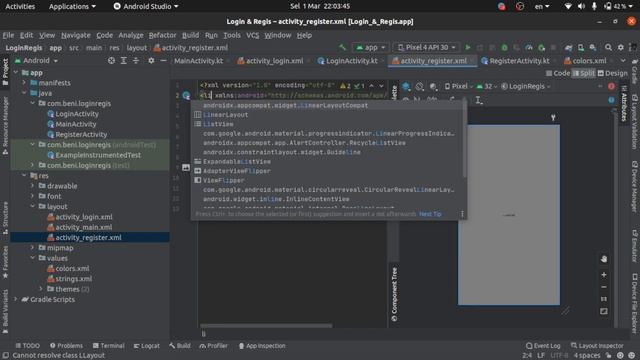This screenshot has height=360, width=640.
Task: Open API level 32 dropdown in preview
Action: tap(487, 86)
